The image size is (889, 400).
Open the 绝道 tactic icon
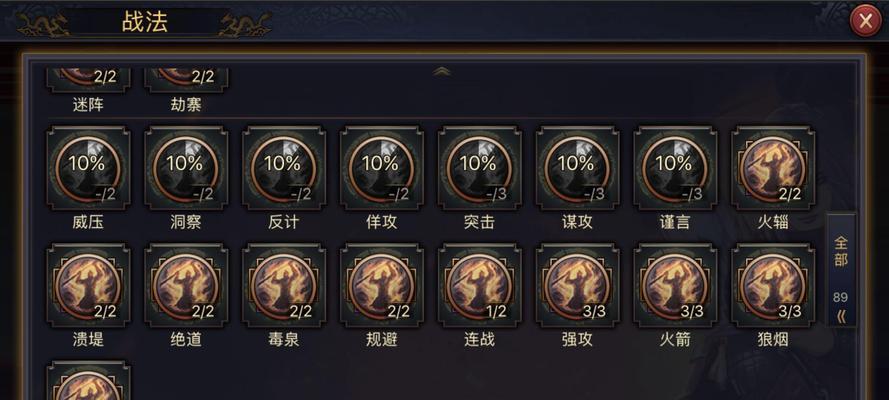tap(186, 286)
